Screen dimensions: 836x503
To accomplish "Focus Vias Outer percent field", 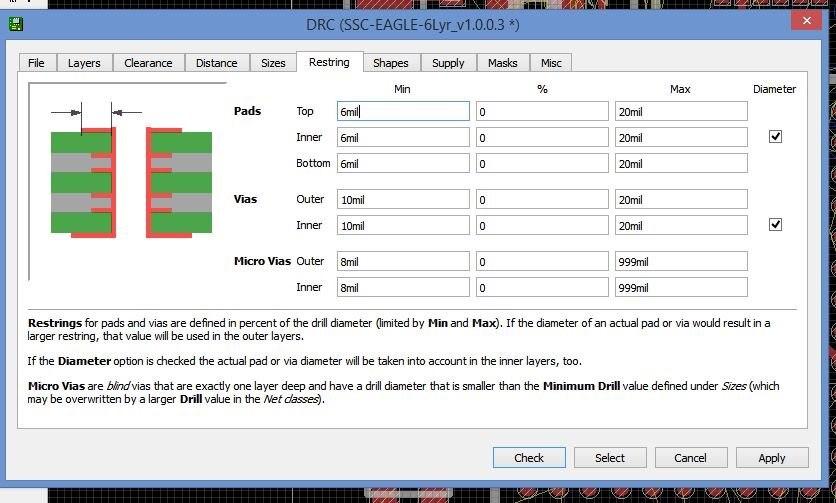I will 542,199.
